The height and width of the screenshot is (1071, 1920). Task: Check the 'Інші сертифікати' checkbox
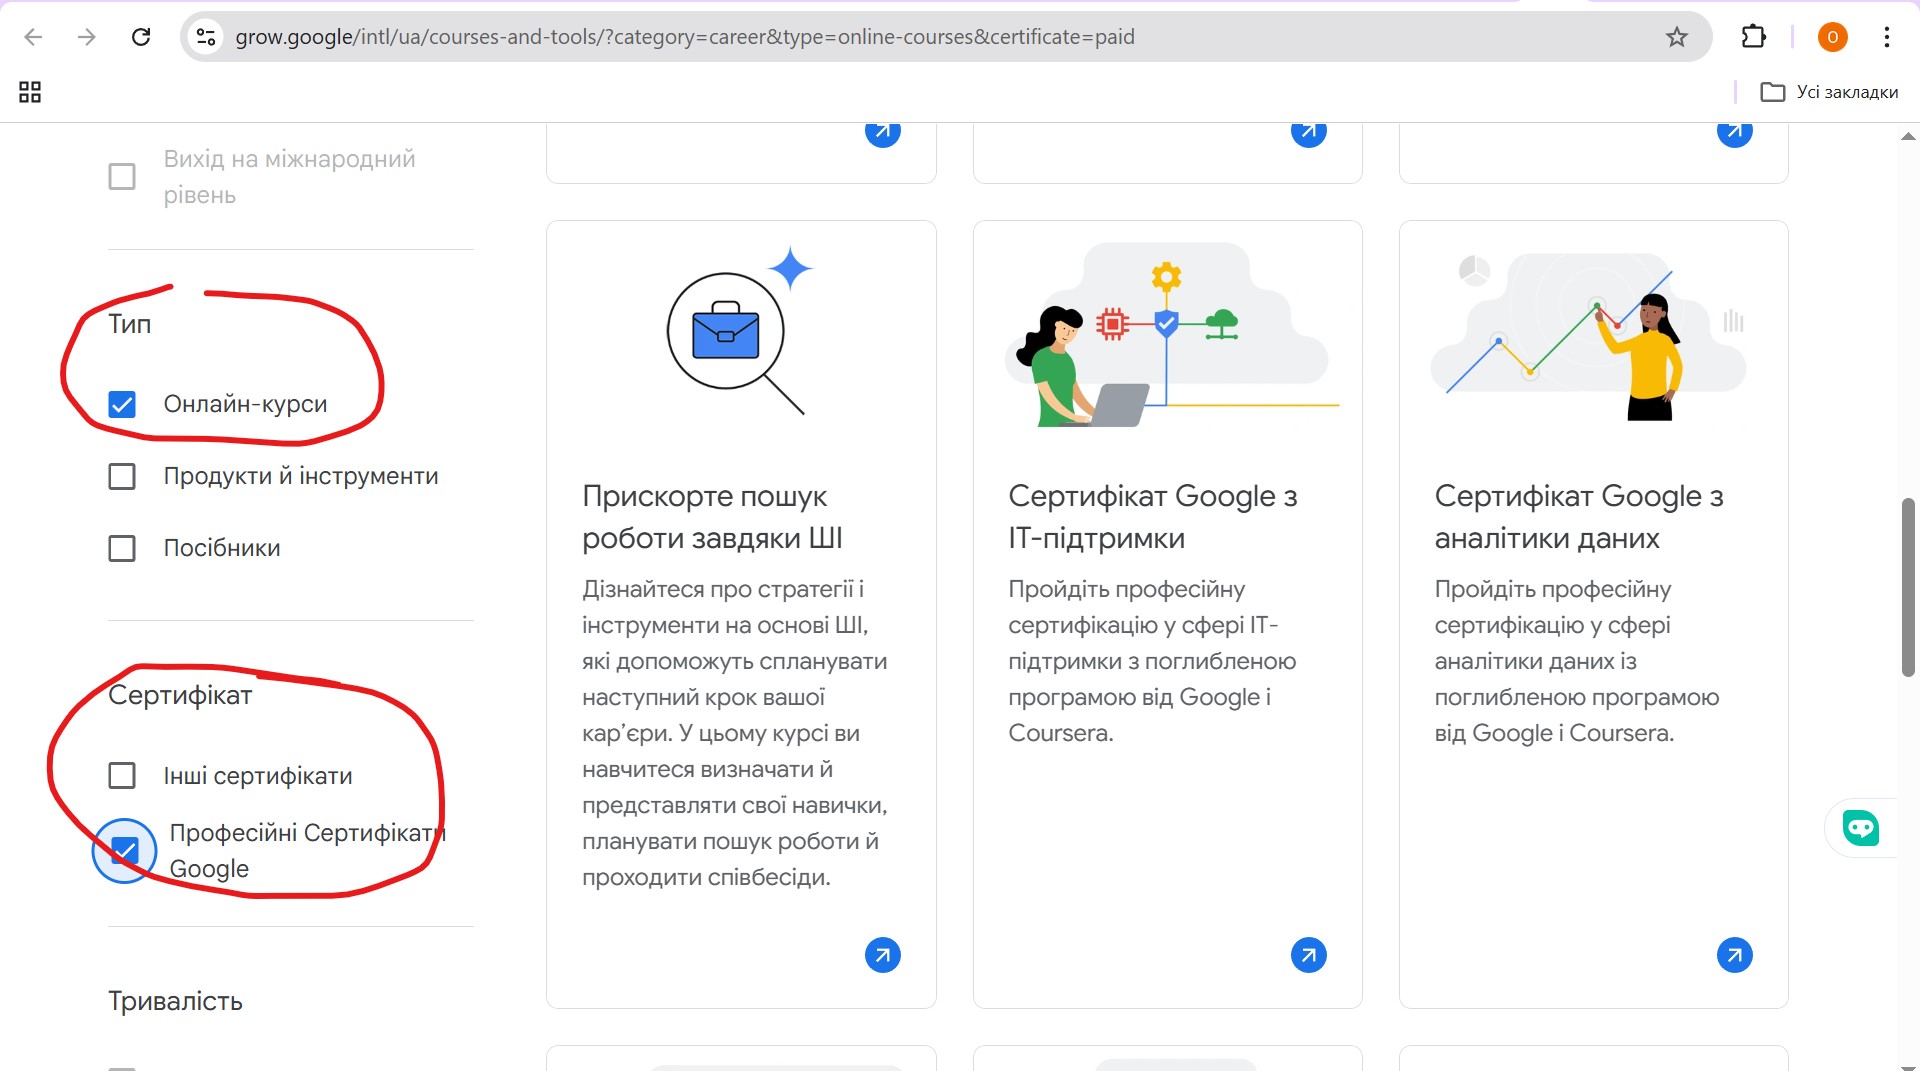122,776
